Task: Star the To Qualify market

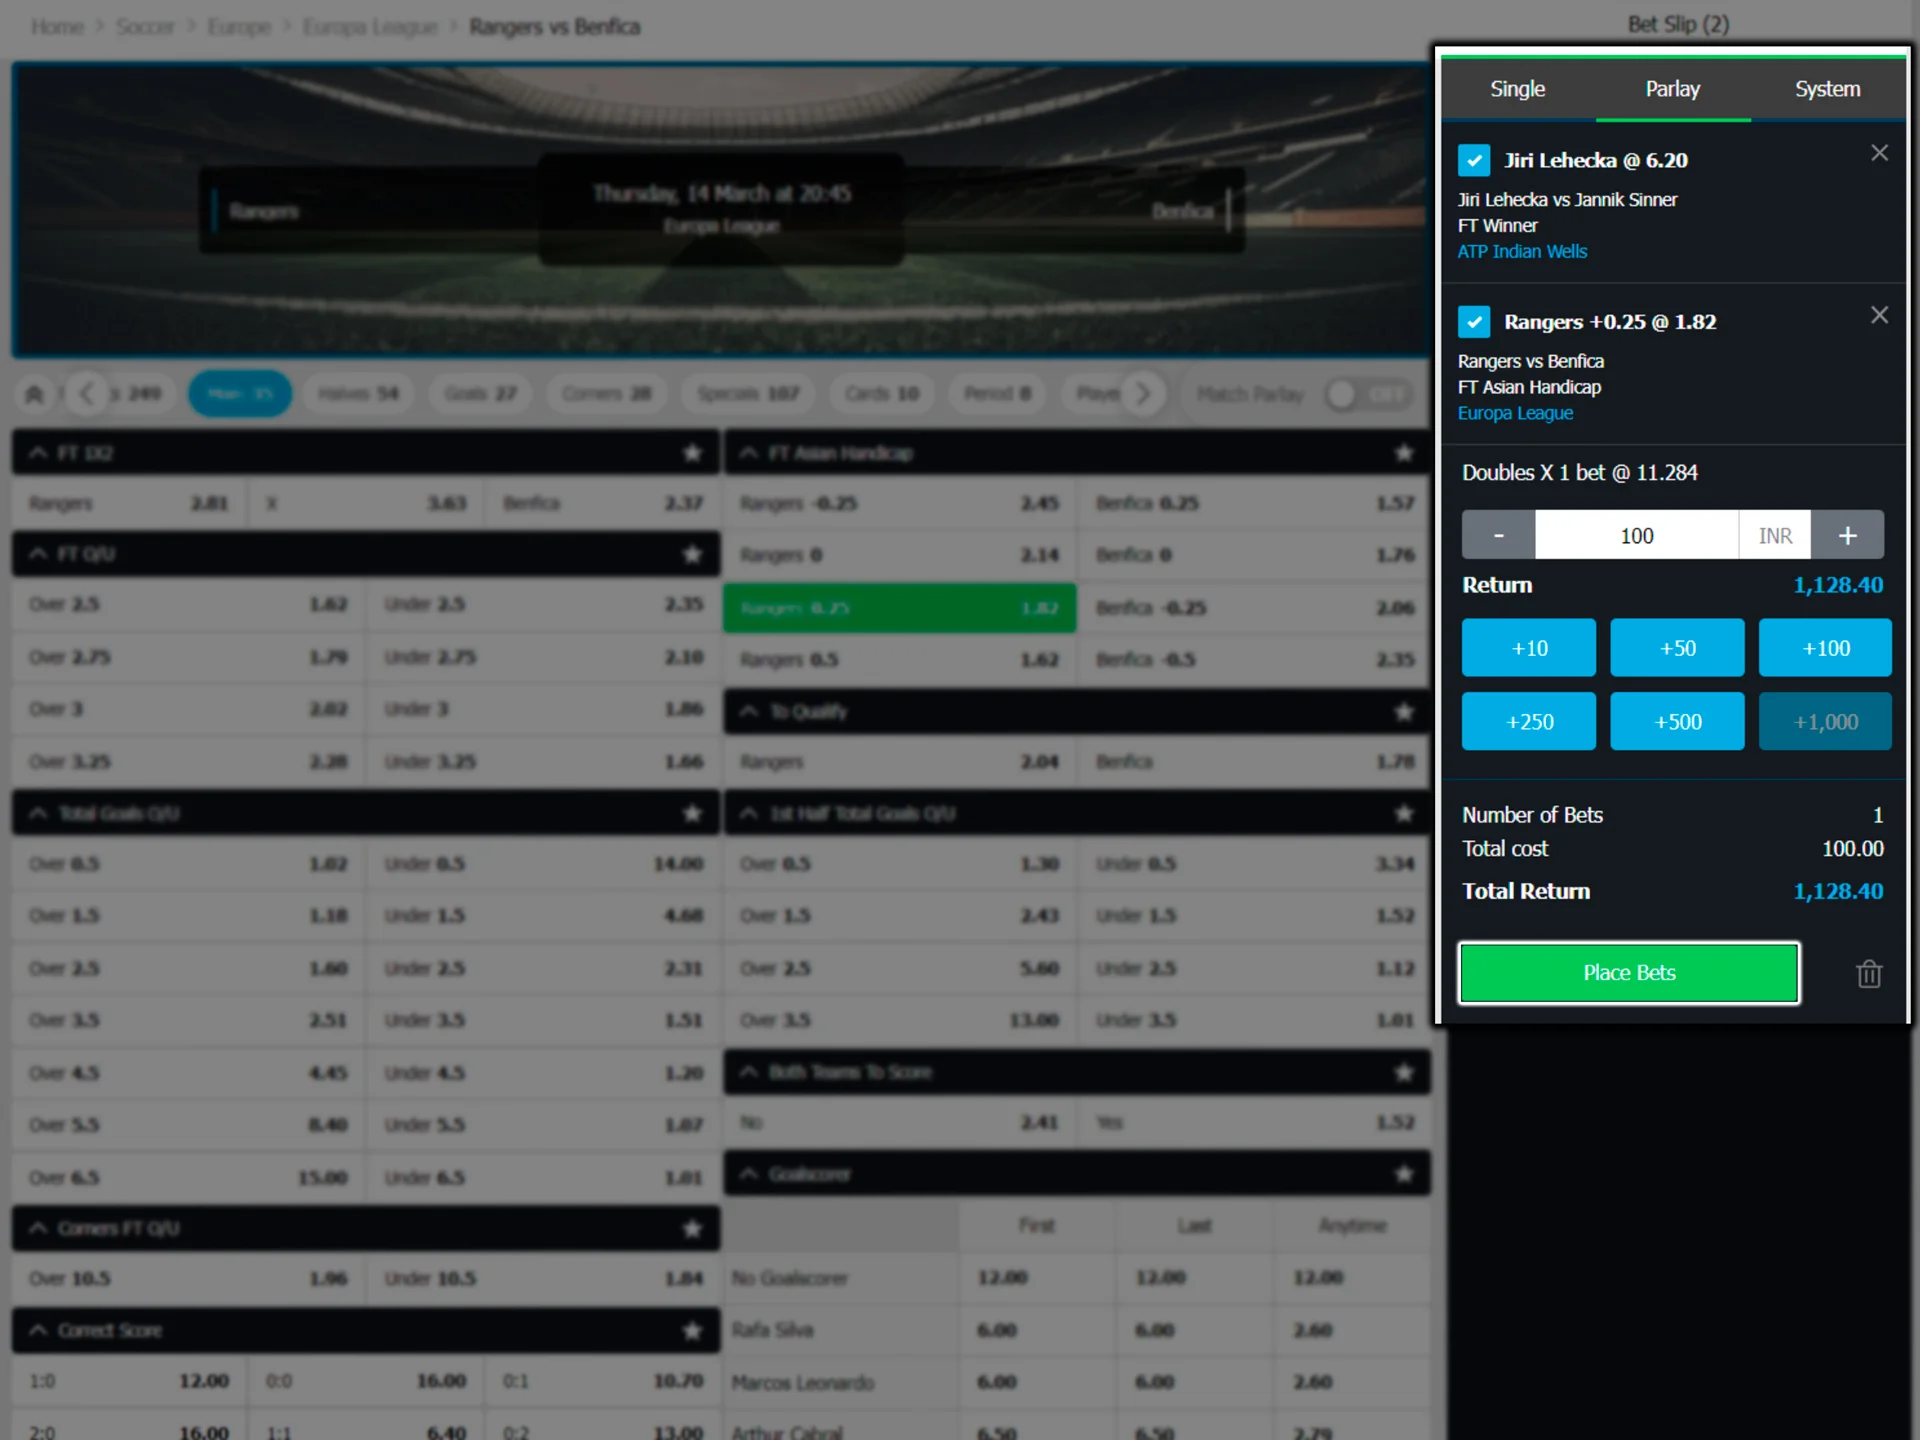Action: coord(1404,711)
